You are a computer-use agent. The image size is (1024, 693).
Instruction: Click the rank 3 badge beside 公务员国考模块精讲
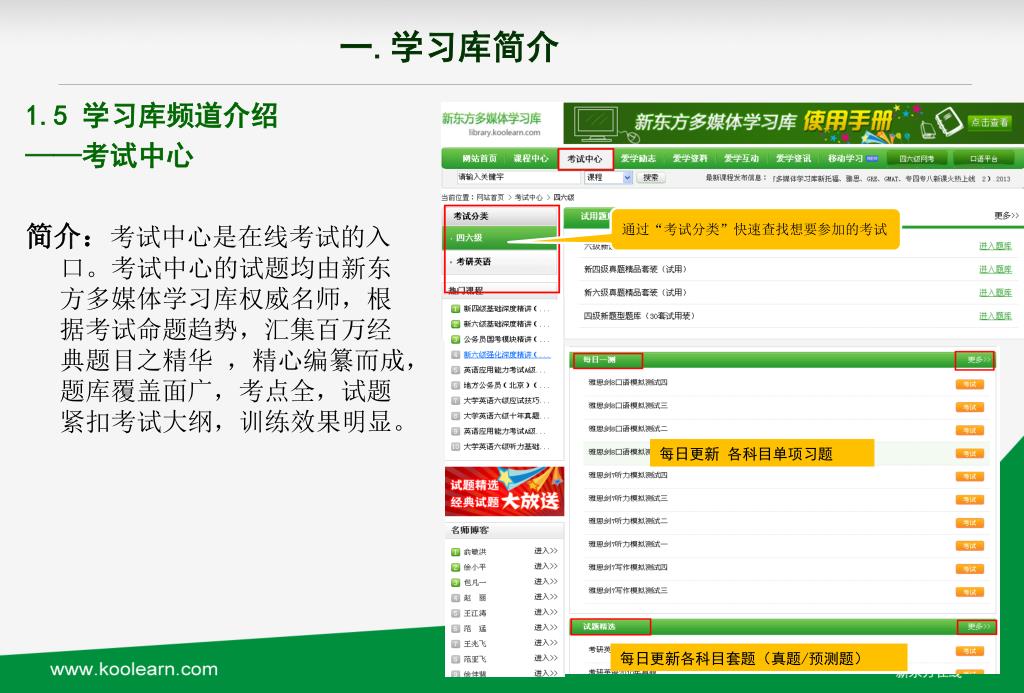pos(456,340)
